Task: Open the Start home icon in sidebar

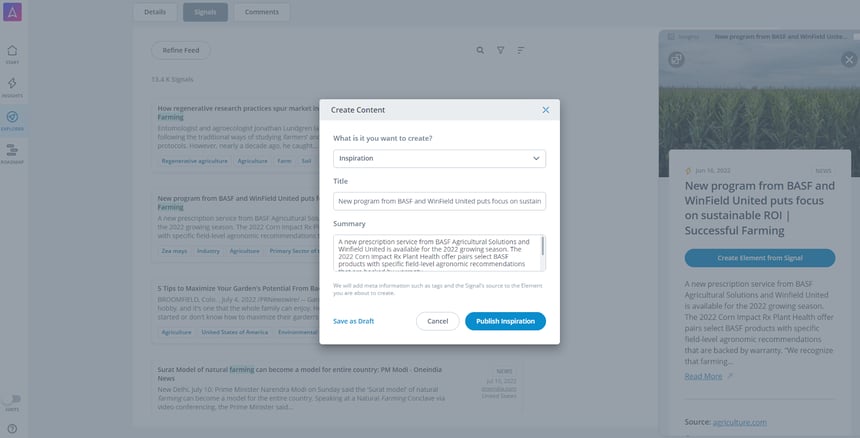Action: (12, 51)
